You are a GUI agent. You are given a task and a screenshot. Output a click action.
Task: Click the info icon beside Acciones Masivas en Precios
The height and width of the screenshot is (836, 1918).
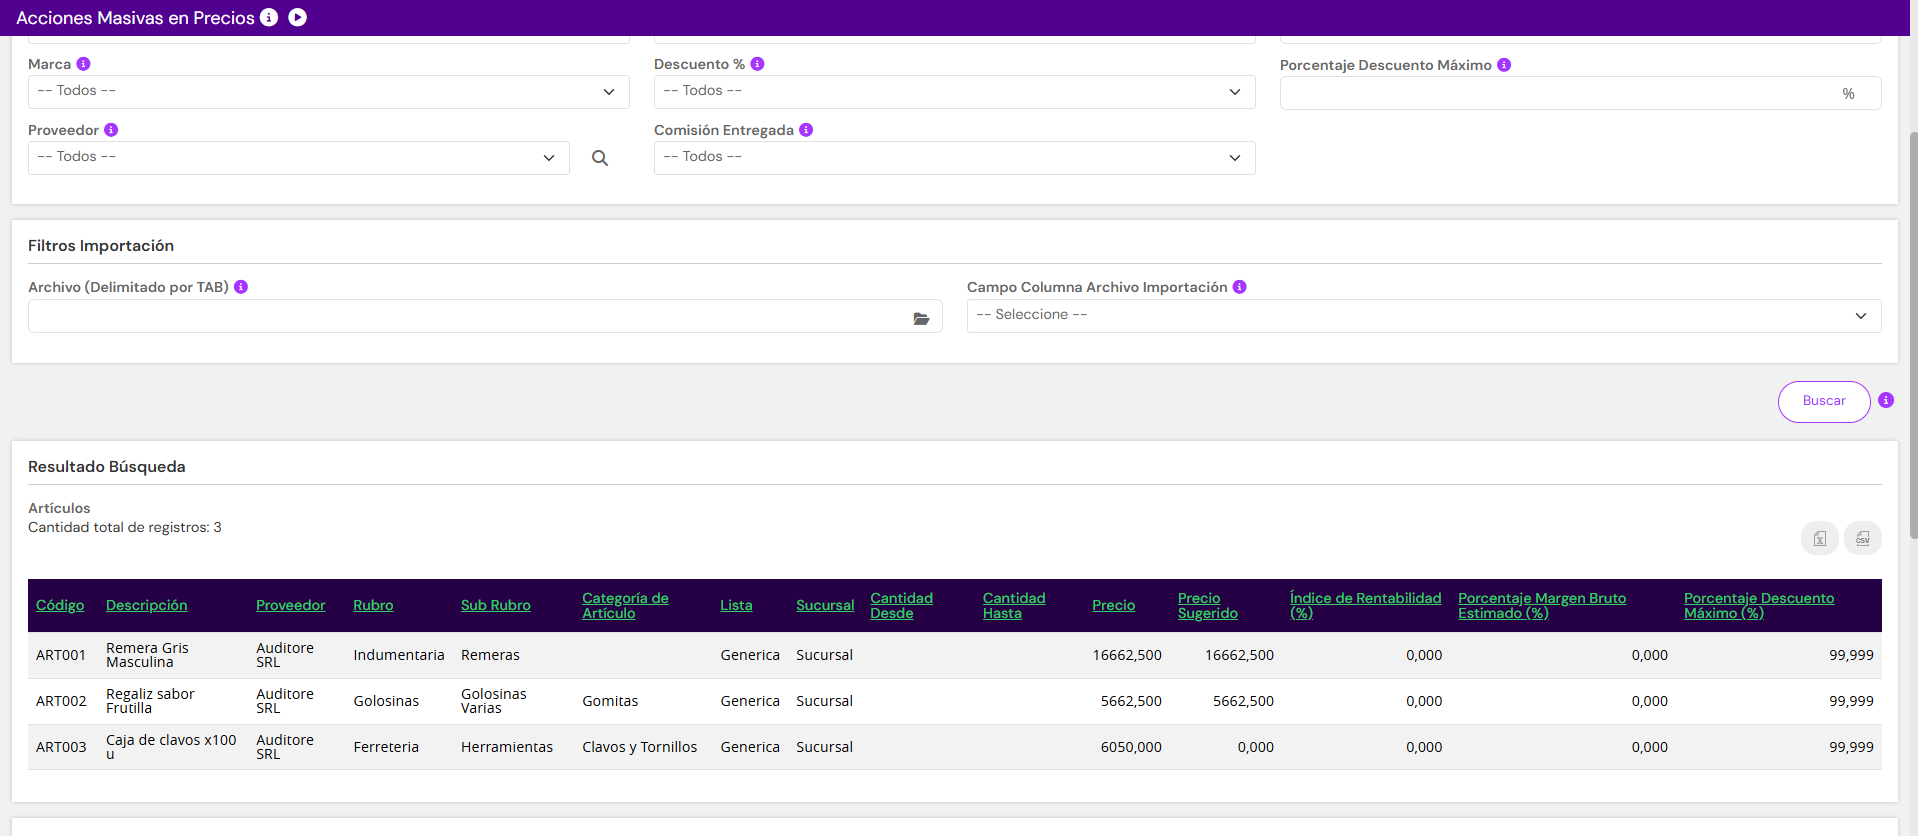click(269, 17)
